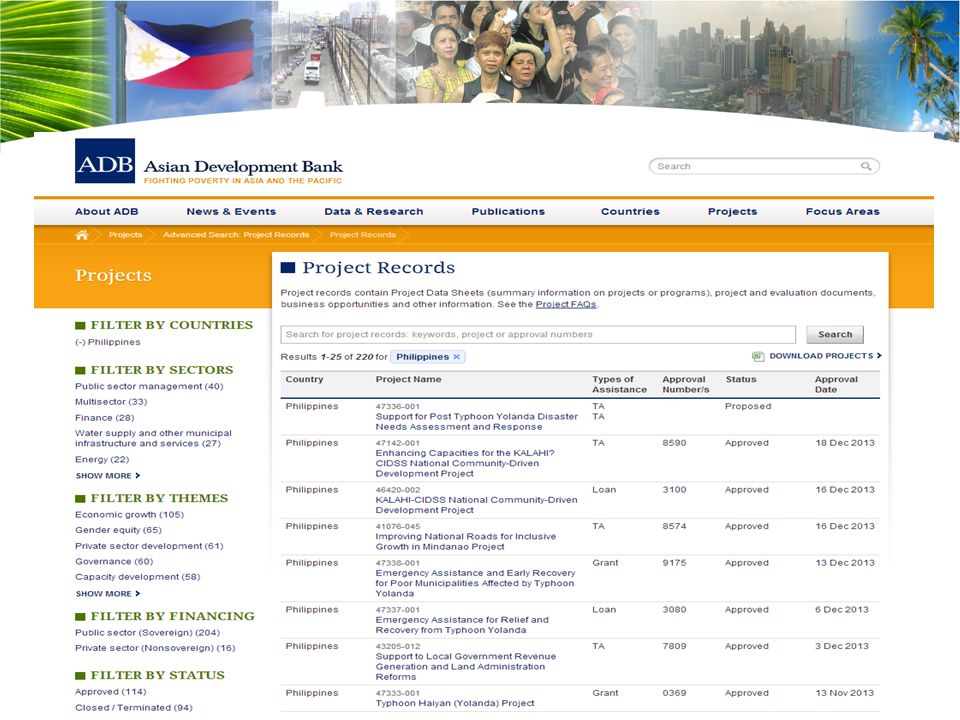Open Typhoon Haiyan (Yolanda) Project
Screen dimensions: 960x720
click(x=455, y=703)
